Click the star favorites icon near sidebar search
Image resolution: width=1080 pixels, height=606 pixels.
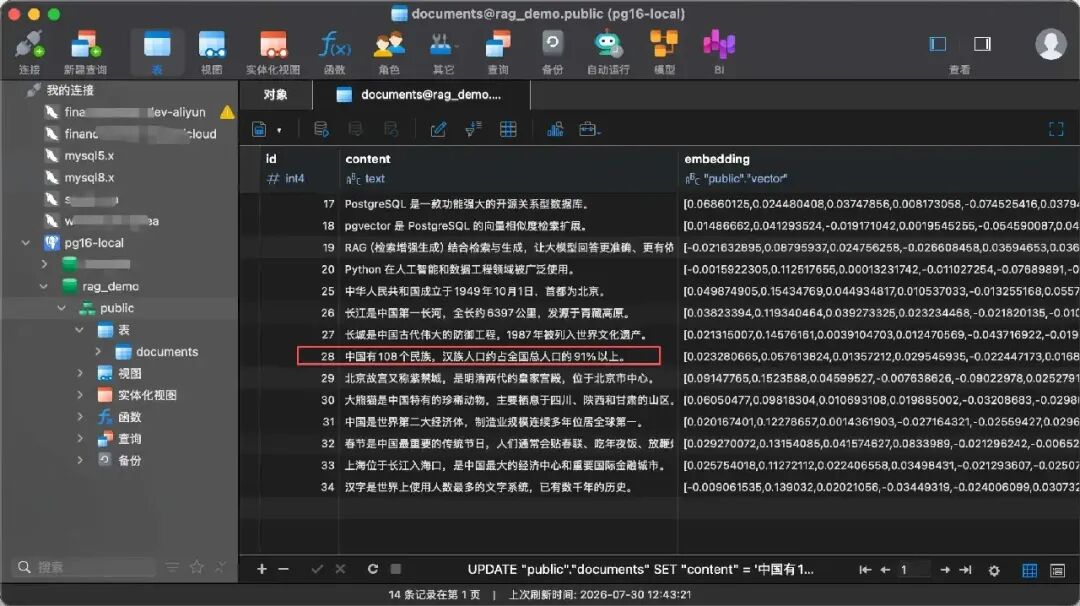click(x=196, y=567)
